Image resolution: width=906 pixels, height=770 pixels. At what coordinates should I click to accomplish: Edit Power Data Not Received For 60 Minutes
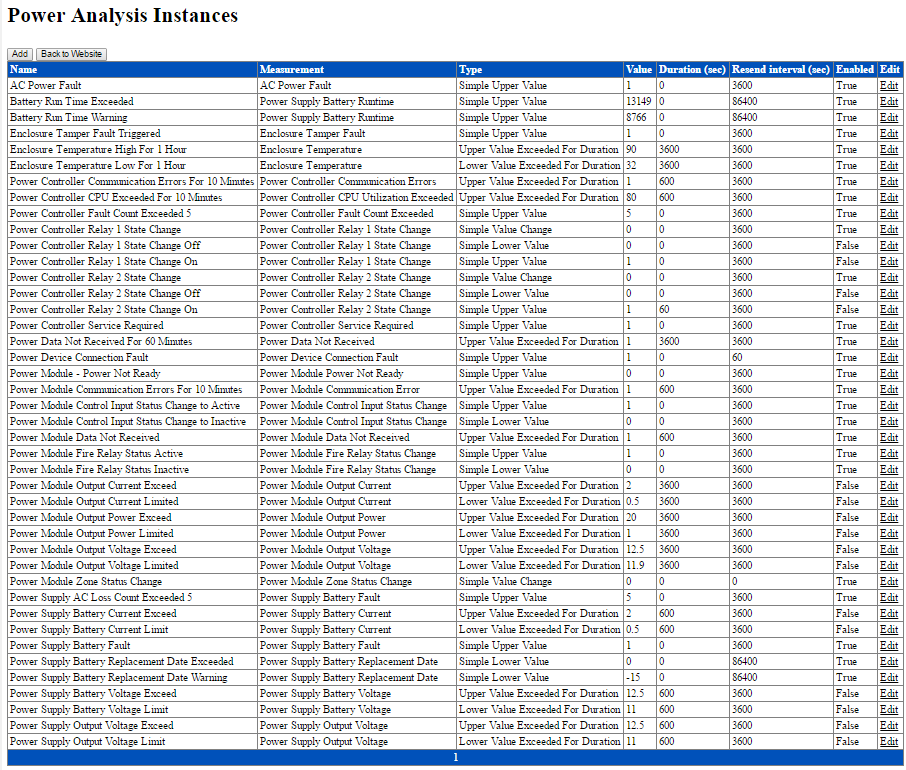[x=889, y=341]
